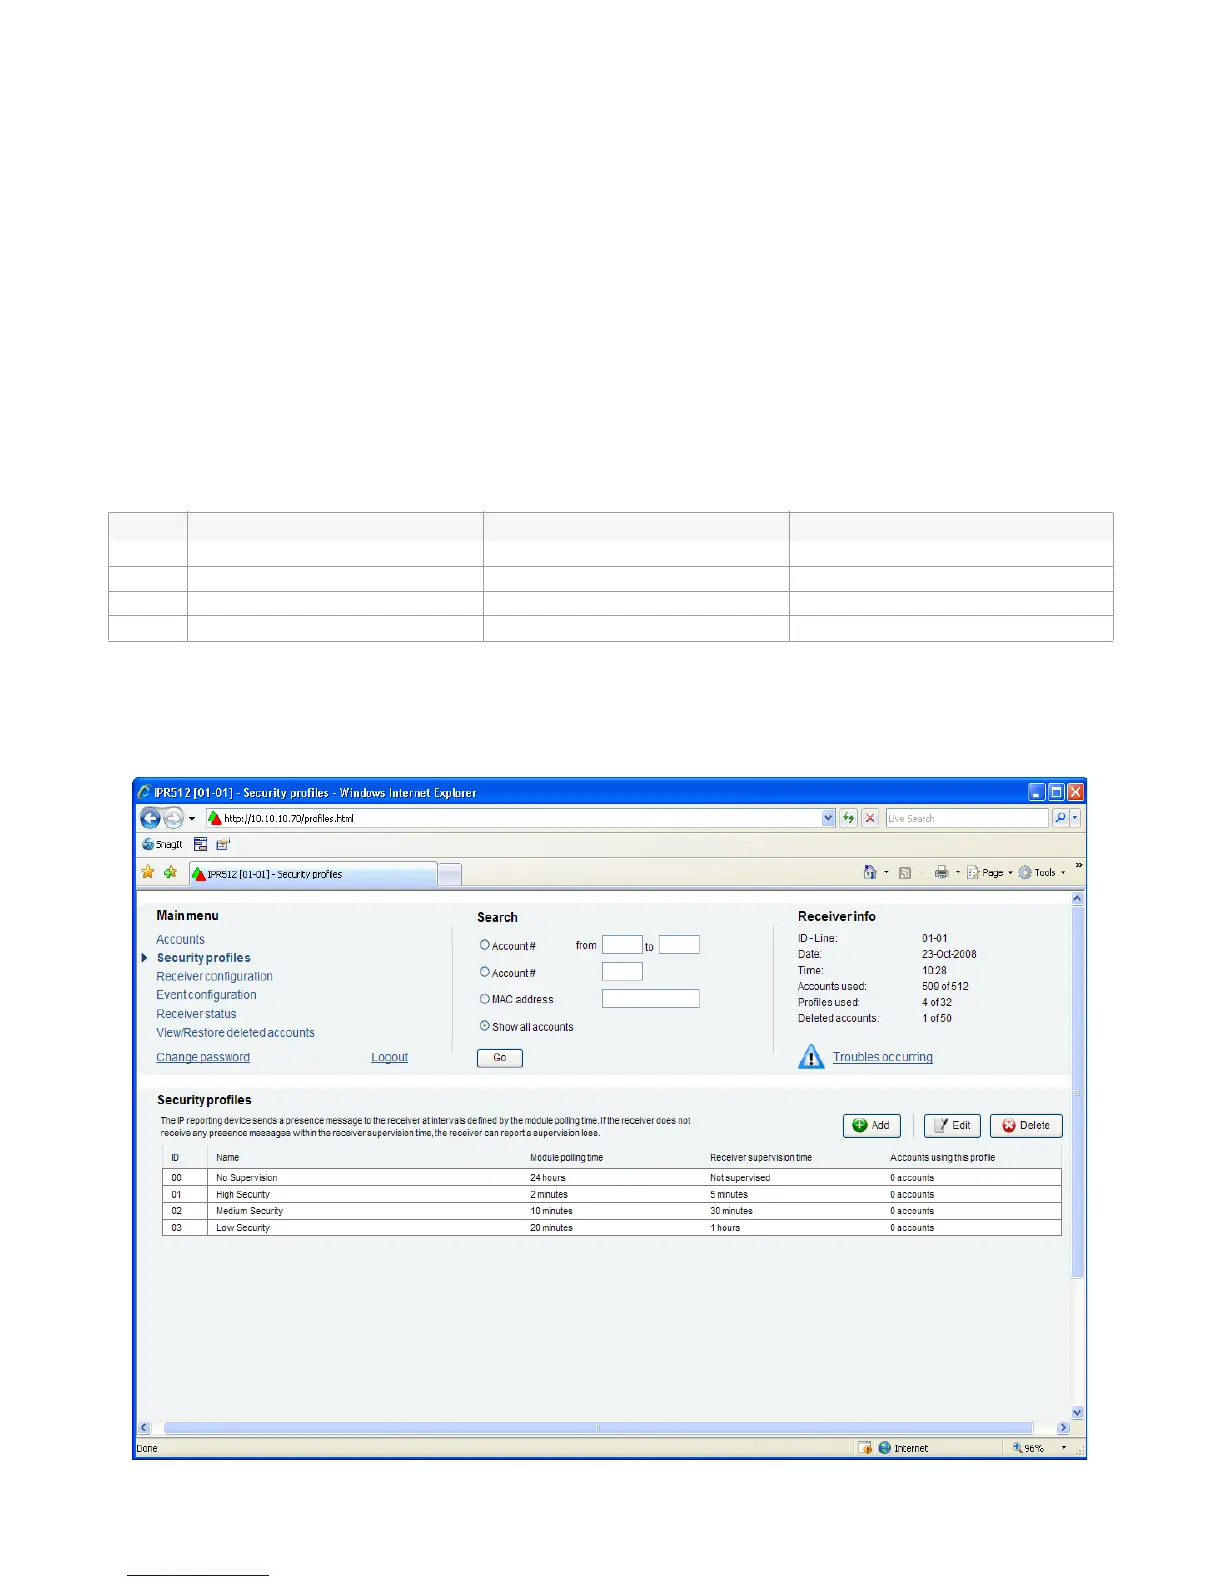This screenshot has width=1224, height=1584.
Task: Click the vertical scrollbar down arrow
Action: [1077, 1412]
